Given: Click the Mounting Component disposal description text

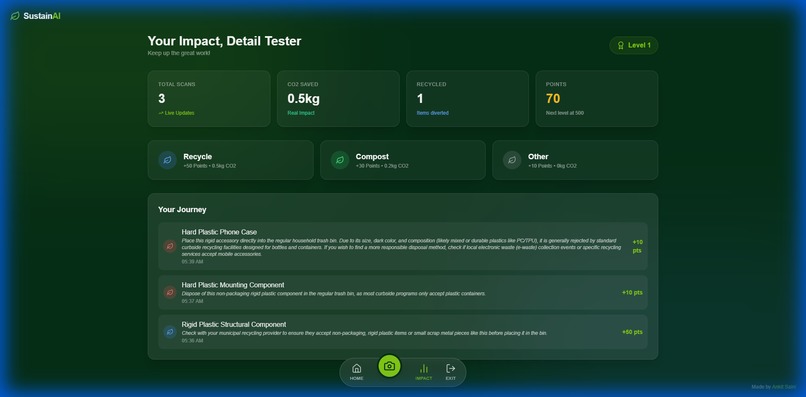Looking at the screenshot, I should (x=334, y=294).
